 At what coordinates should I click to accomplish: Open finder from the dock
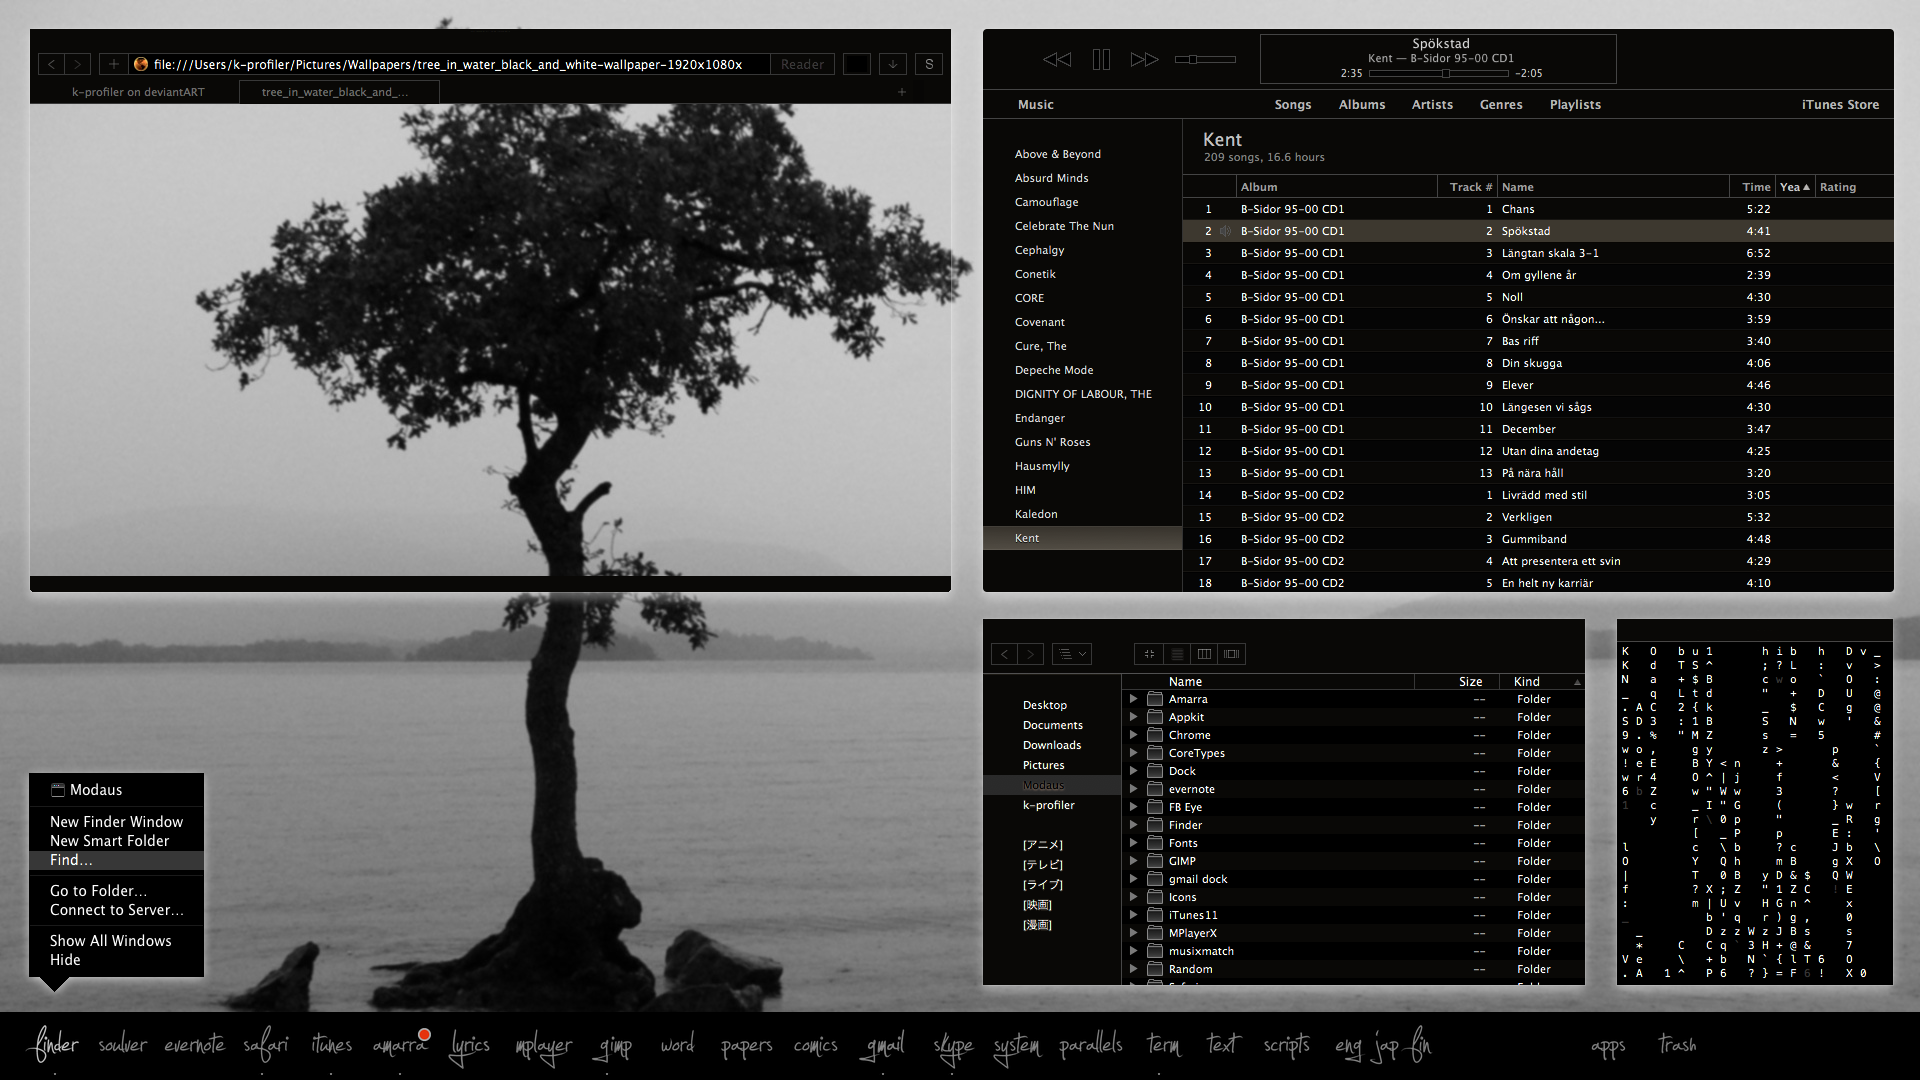tap(55, 1045)
